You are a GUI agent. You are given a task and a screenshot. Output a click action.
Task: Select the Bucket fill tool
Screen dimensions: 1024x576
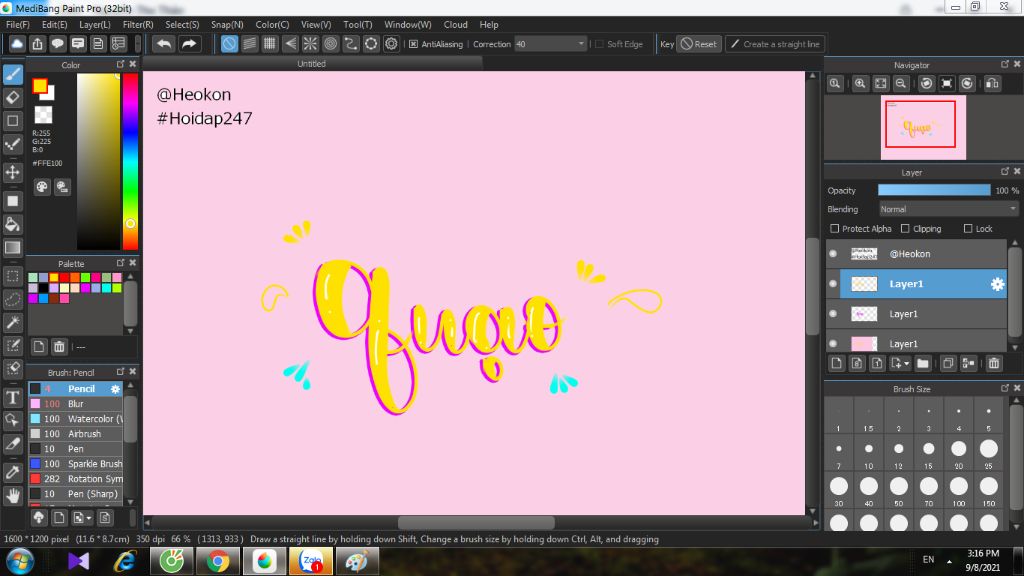[x=12, y=224]
